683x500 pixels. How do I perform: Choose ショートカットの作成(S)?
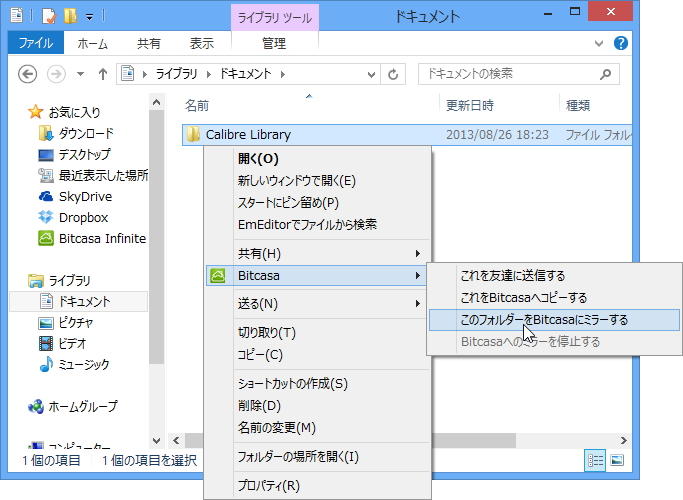(318, 384)
